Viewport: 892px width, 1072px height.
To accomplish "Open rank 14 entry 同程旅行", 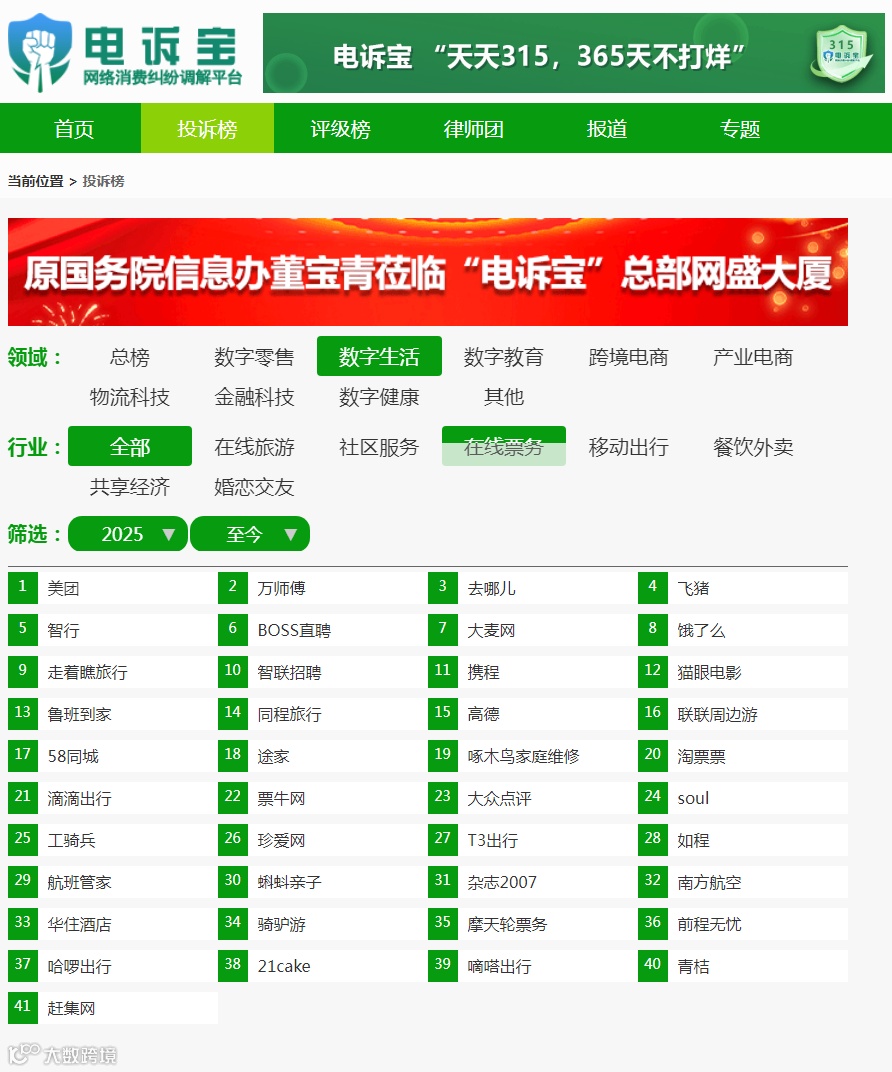I will point(323,714).
